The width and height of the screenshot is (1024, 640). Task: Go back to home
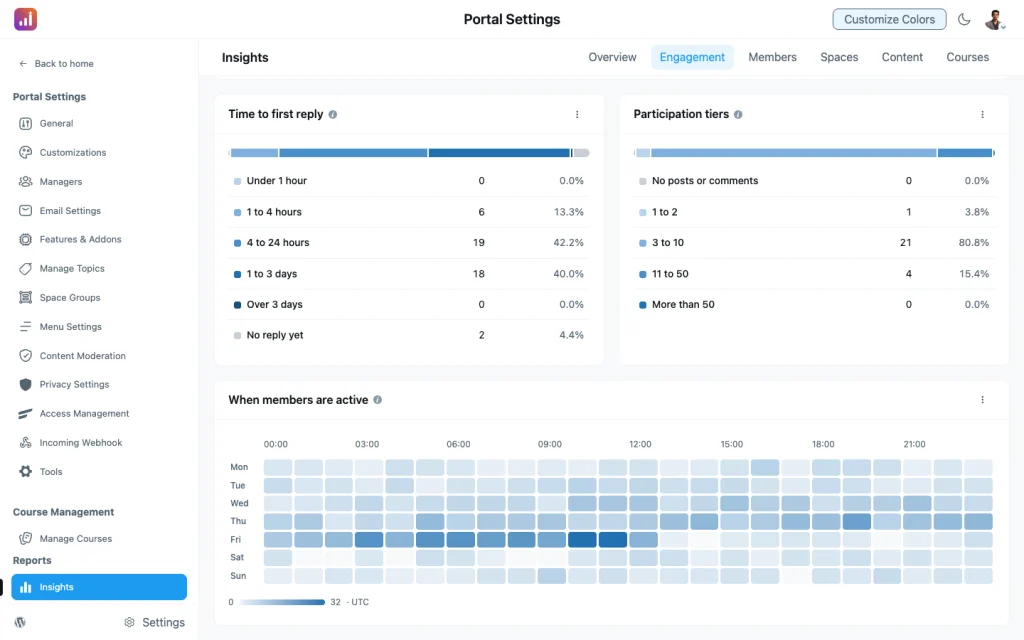tap(56, 63)
